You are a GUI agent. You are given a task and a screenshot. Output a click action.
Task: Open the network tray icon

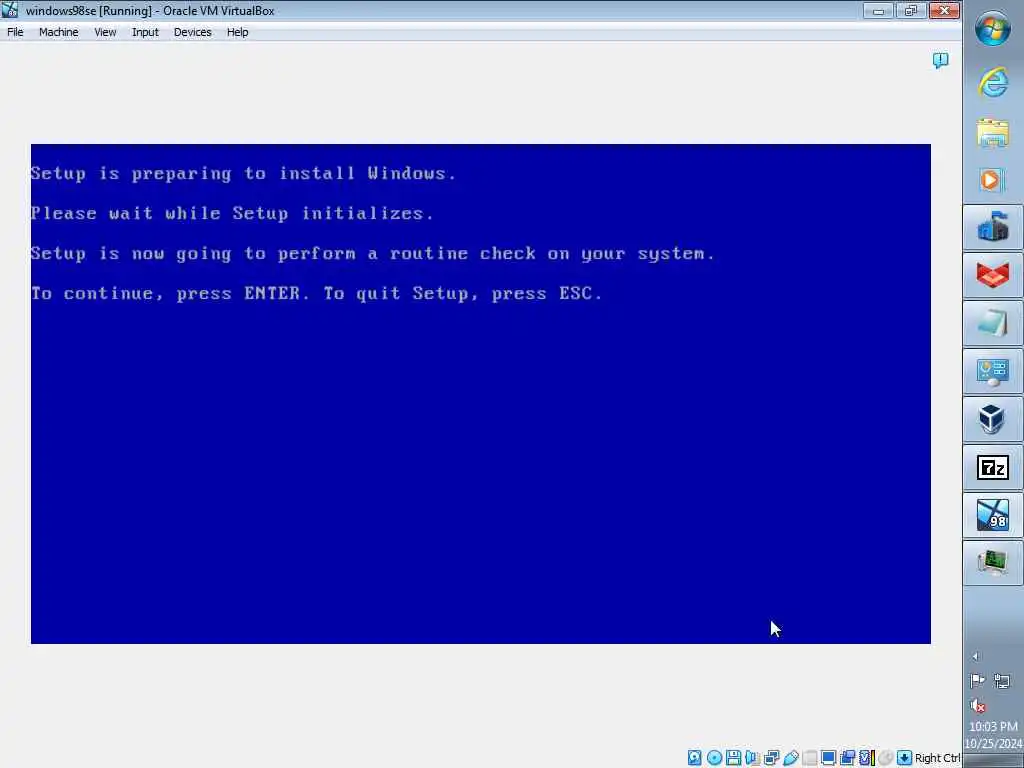(x=1002, y=681)
